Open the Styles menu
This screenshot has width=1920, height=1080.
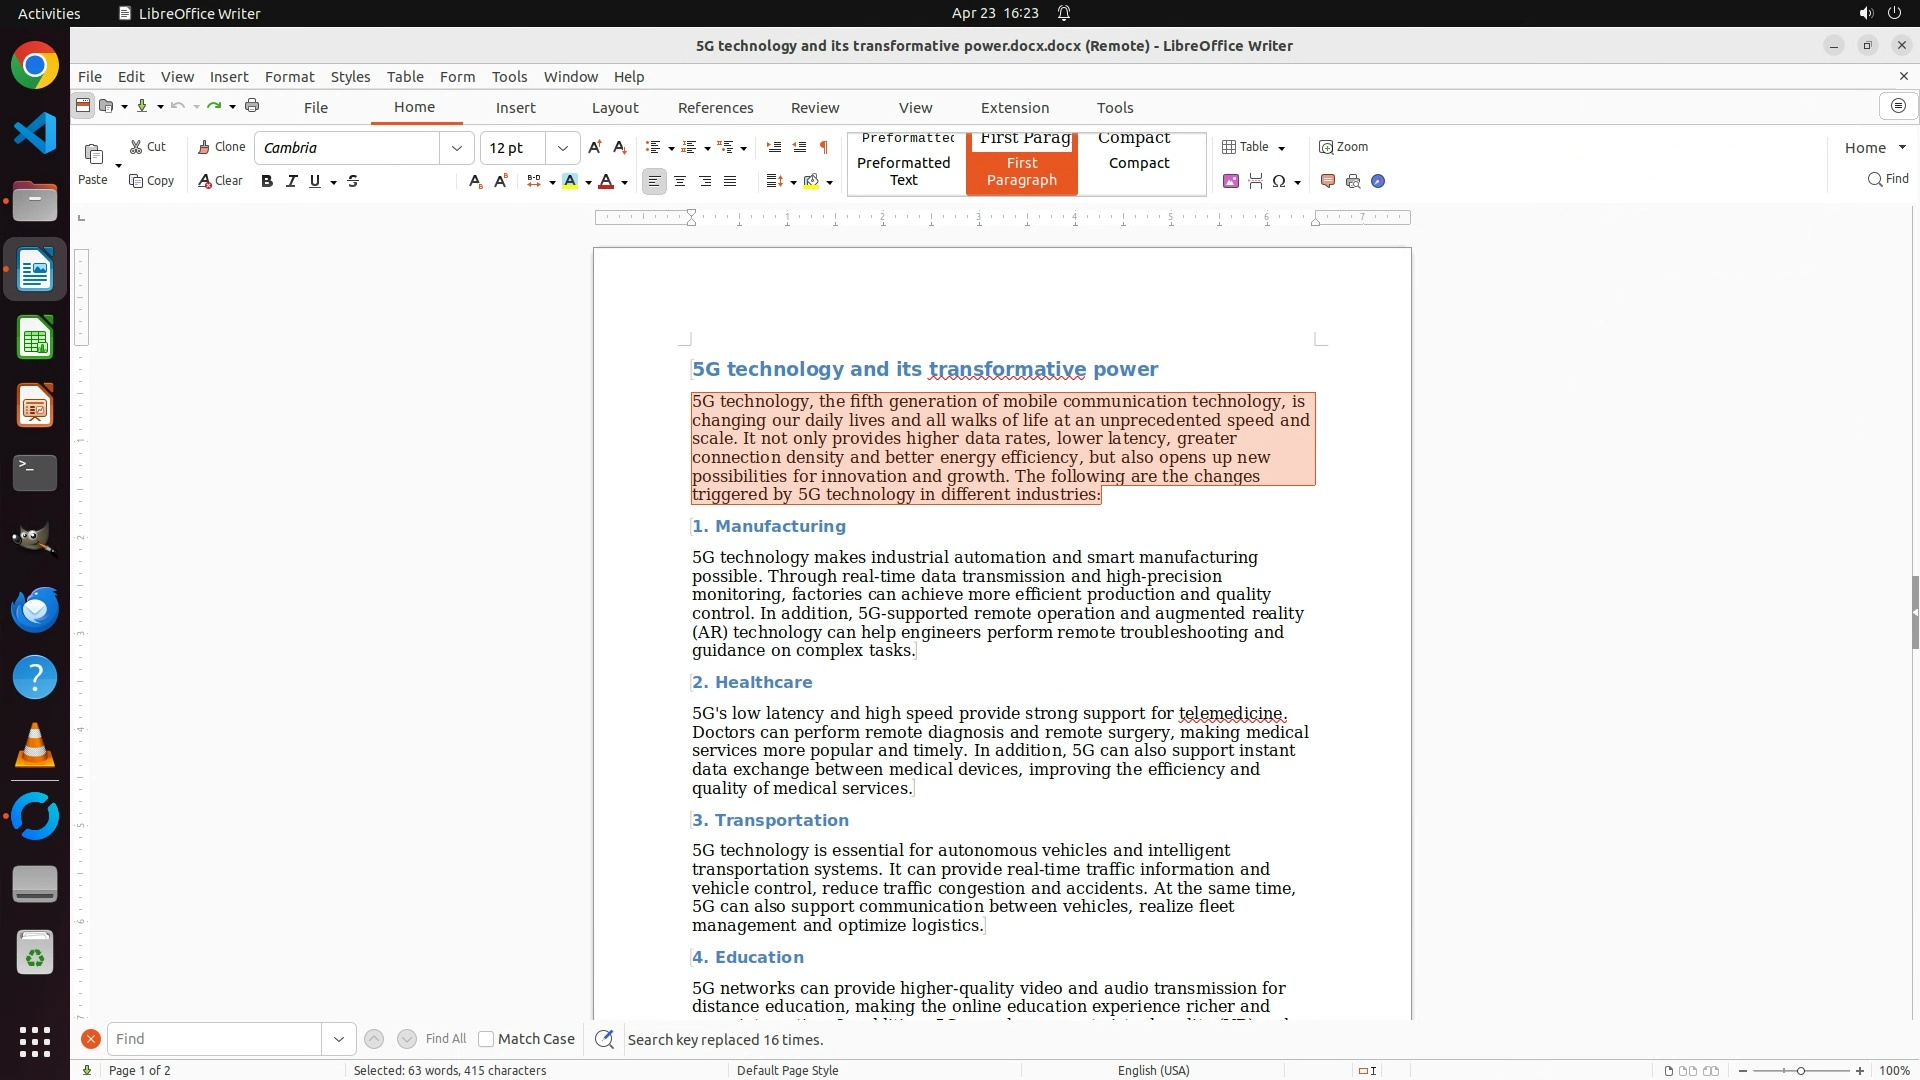[x=350, y=76]
